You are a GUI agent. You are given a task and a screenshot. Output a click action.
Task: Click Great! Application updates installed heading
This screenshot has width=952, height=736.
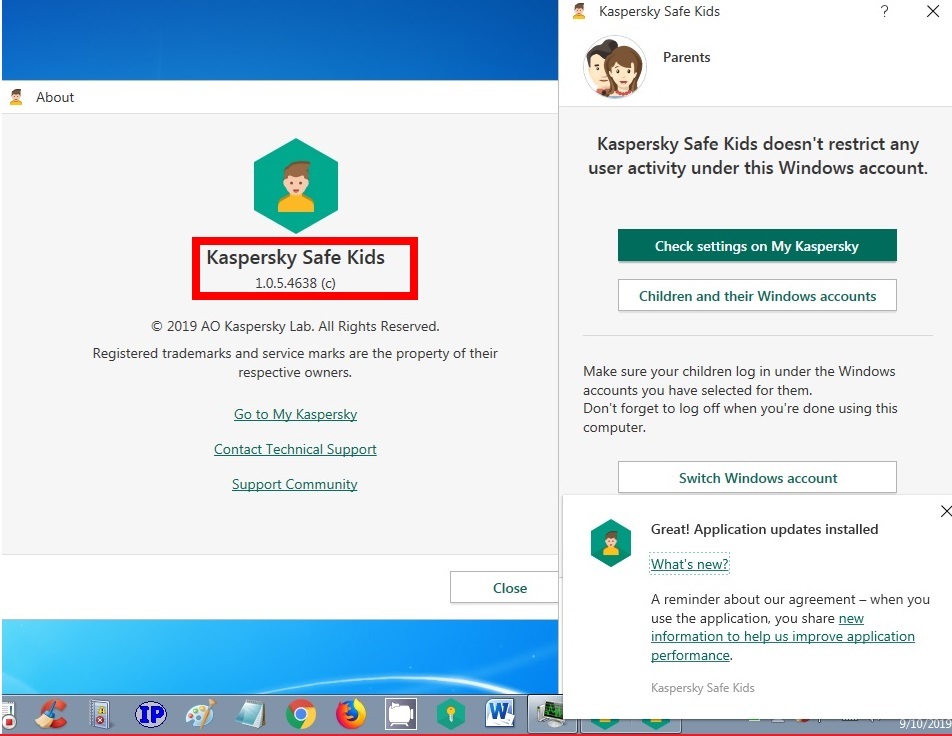[x=764, y=529]
